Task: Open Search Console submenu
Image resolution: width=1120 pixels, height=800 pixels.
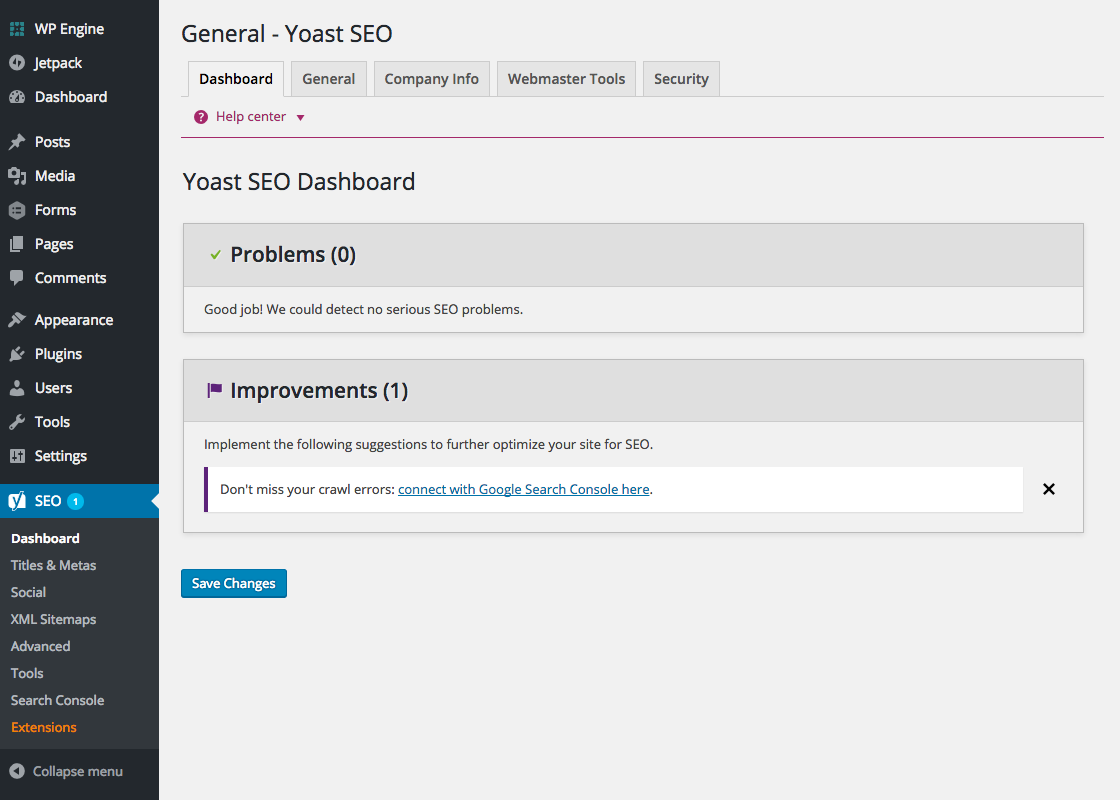Action: (x=58, y=701)
